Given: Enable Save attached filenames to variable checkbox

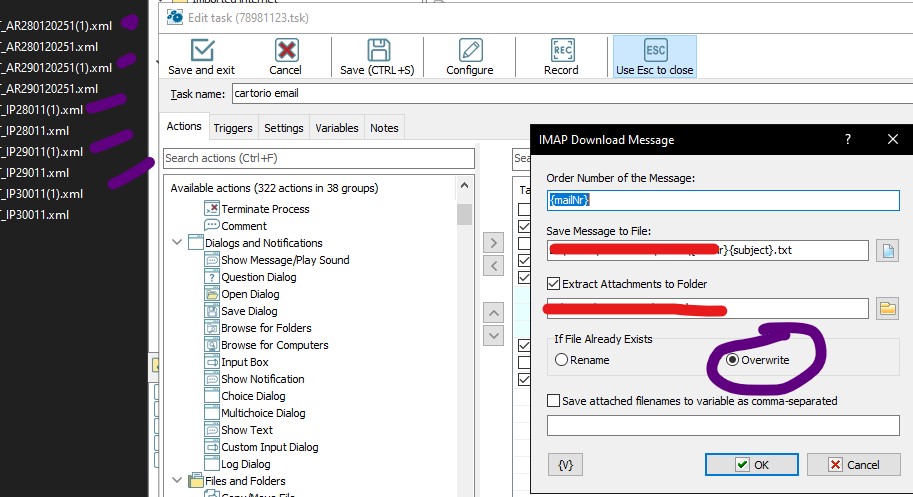Looking at the screenshot, I should (554, 401).
